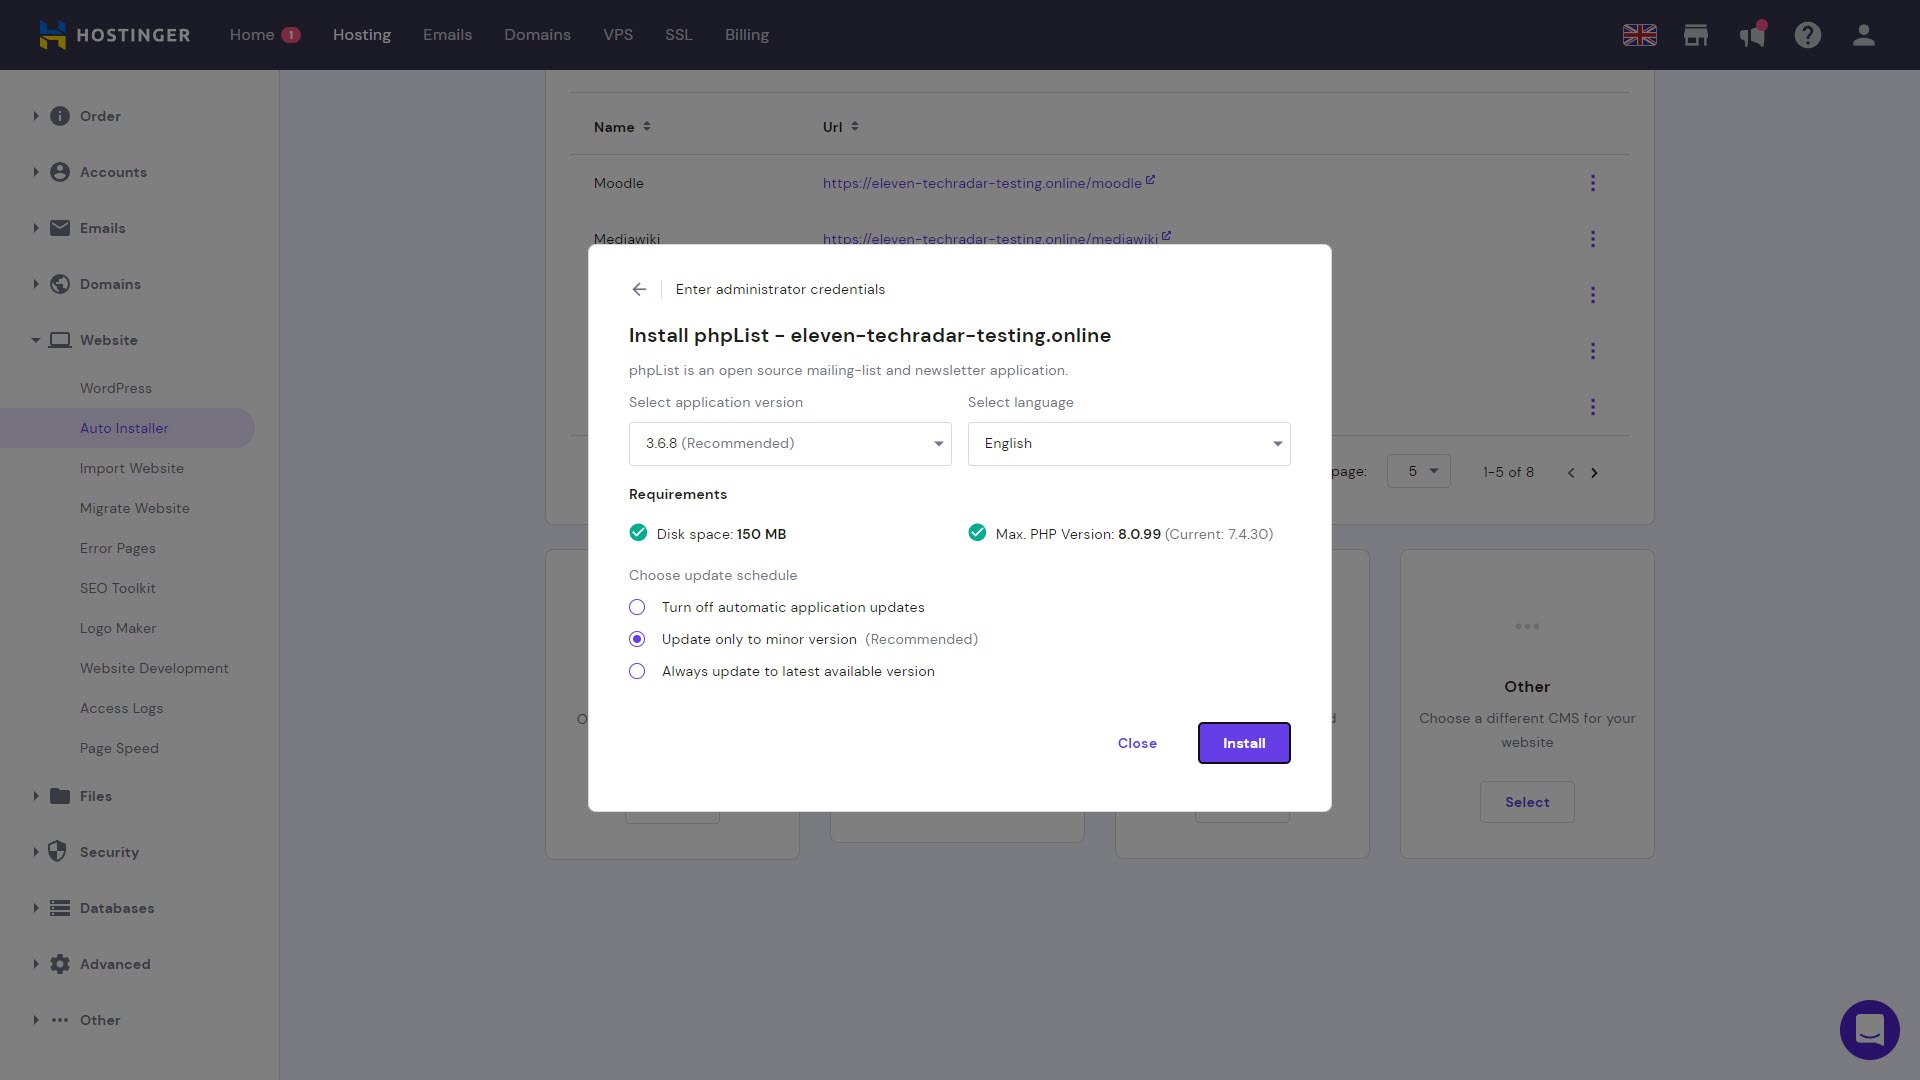Click the Emails envelope icon in sidebar
The height and width of the screenshot is (1080, 1920).
(60, 228)
